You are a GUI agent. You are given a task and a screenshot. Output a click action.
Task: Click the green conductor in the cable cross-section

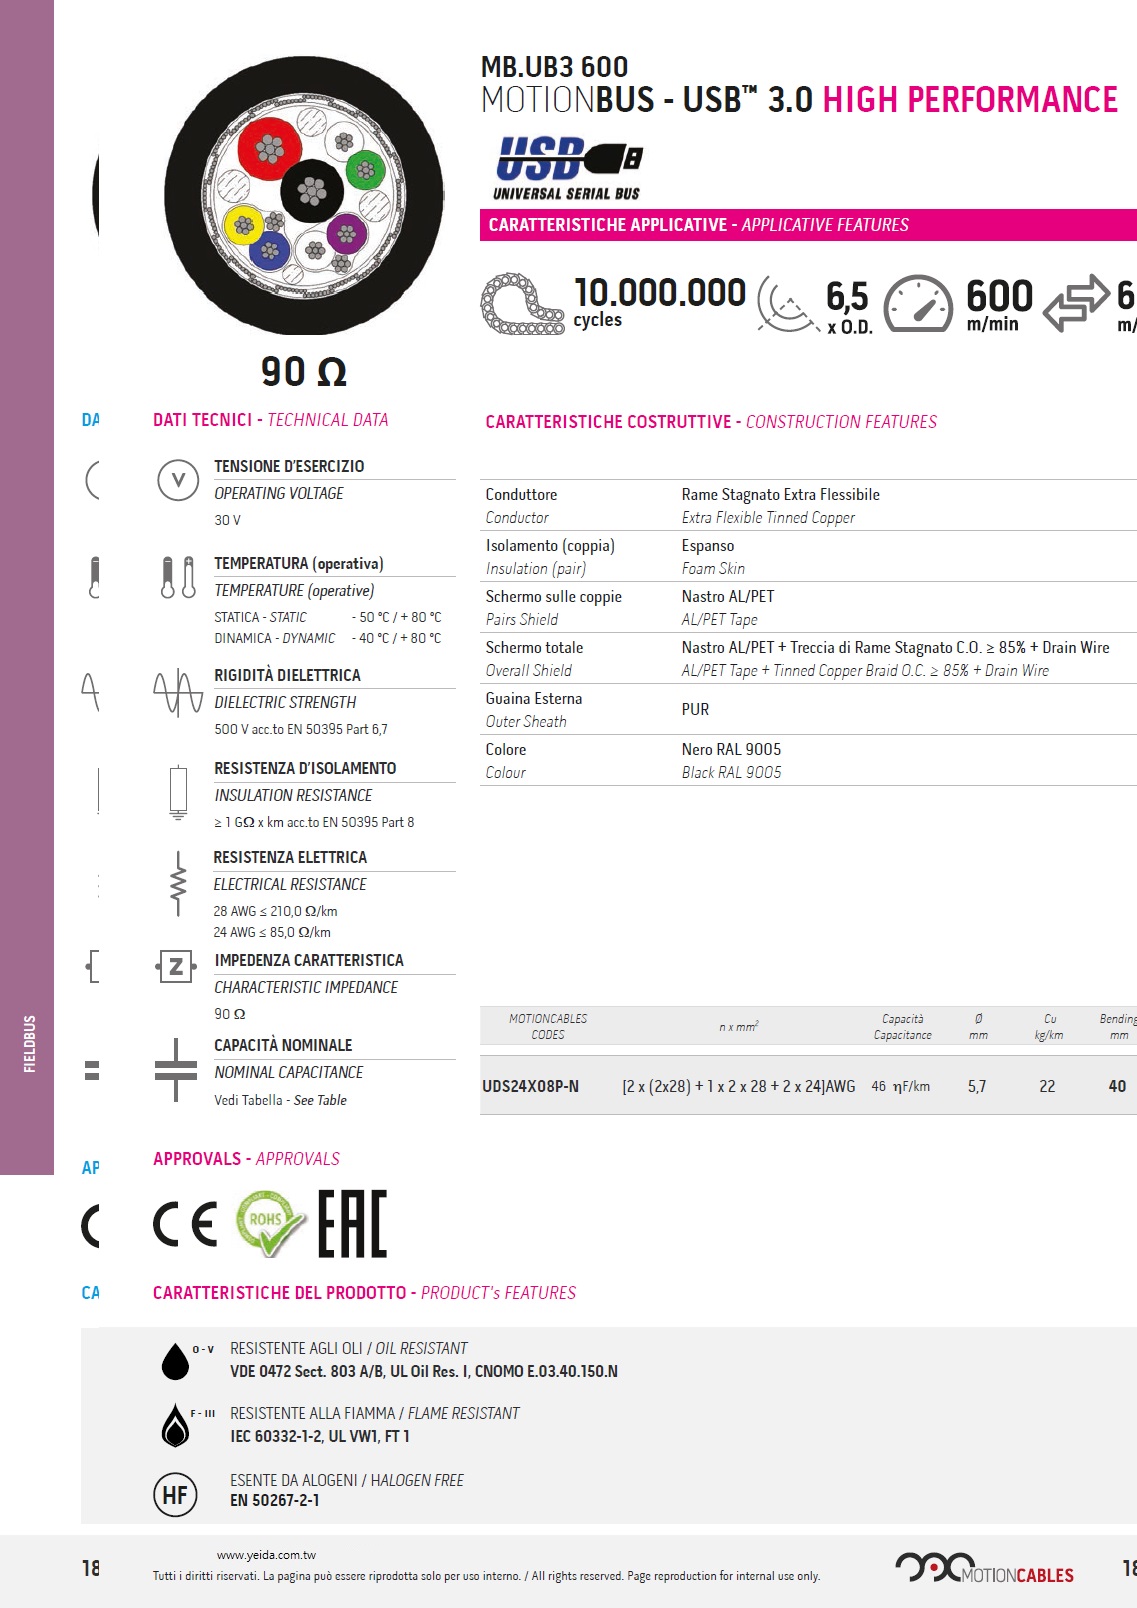(365, 169)
